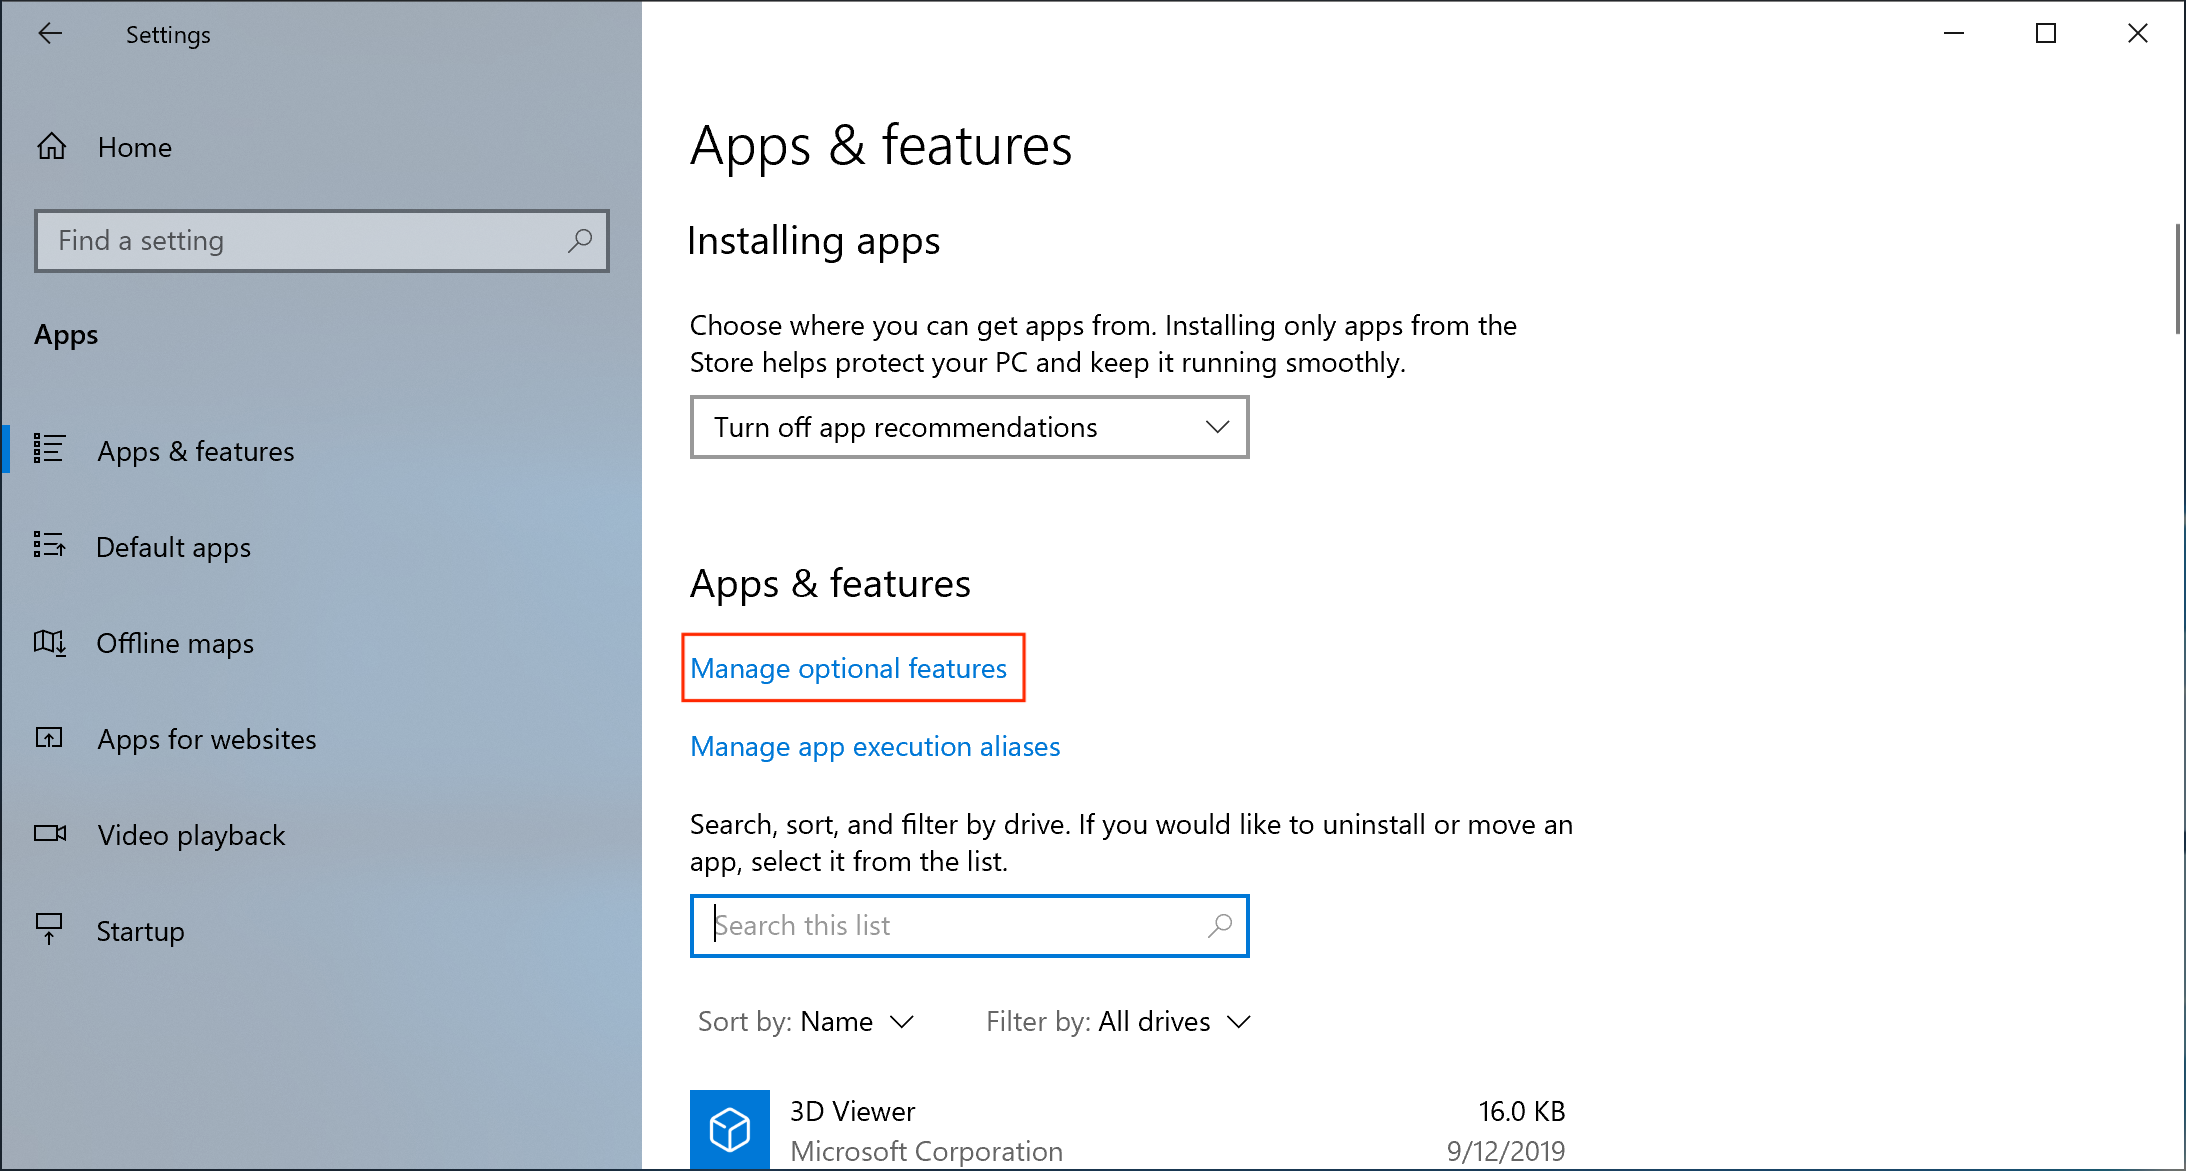Click the Apps for websites icon
The image size is (2186, 1171).
[x=49, y=738]
